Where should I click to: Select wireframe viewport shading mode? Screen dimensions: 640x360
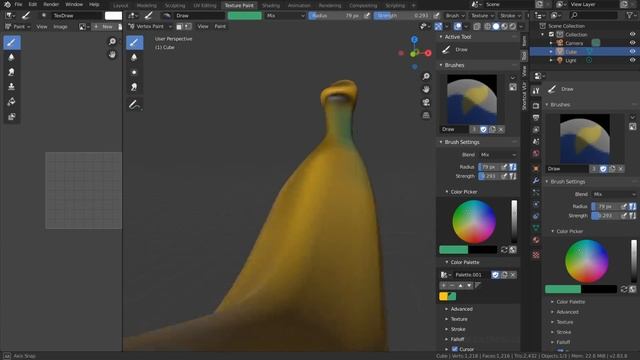point(487,26)
